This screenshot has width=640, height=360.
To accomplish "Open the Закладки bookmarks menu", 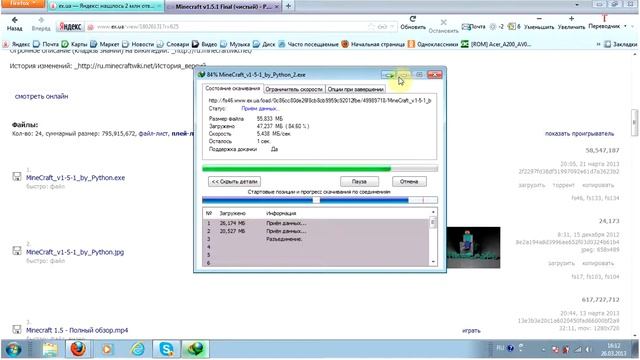I will (620, 44).
